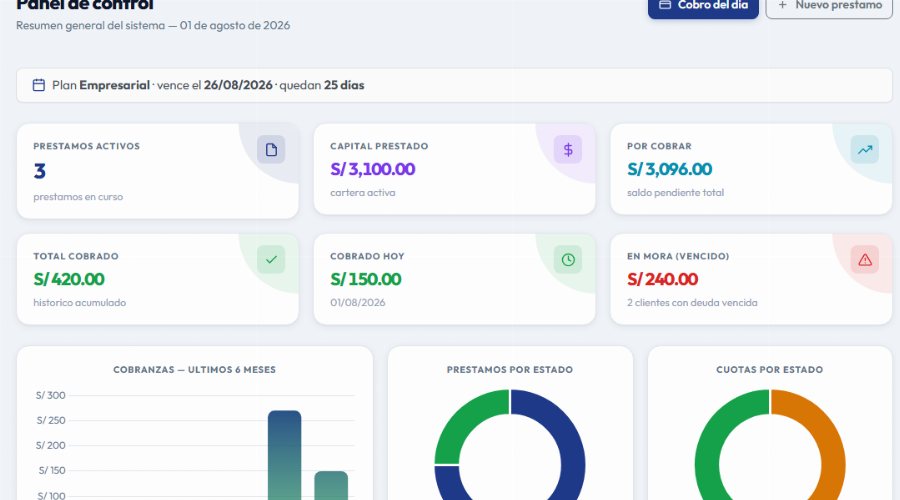Click the calendar icon in plan banner
This screenshot has width=900, height=500.
(x=38, y=85)
